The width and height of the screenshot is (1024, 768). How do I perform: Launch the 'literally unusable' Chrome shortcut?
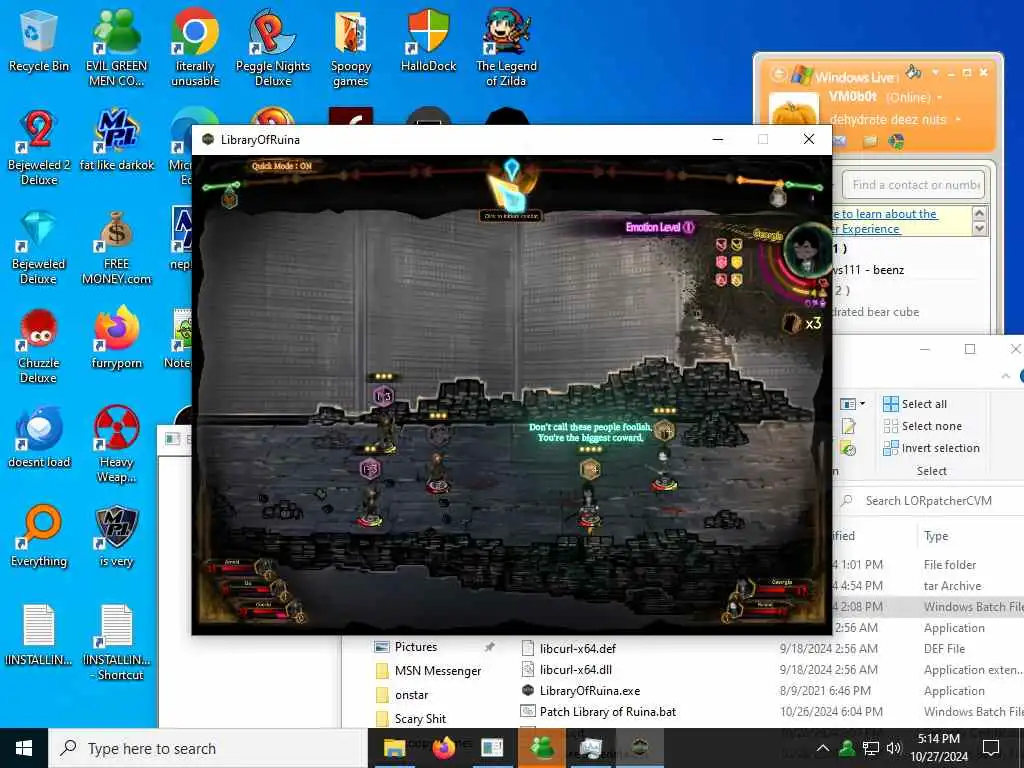195,47
